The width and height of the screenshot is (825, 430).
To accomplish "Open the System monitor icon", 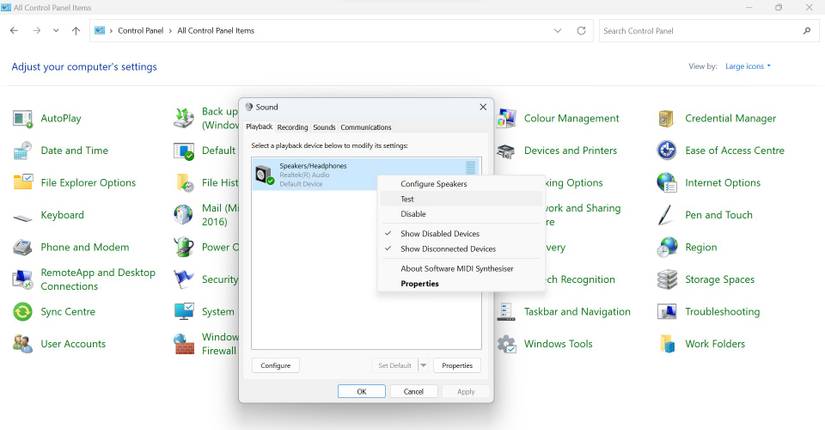I will tap(184, 312).
